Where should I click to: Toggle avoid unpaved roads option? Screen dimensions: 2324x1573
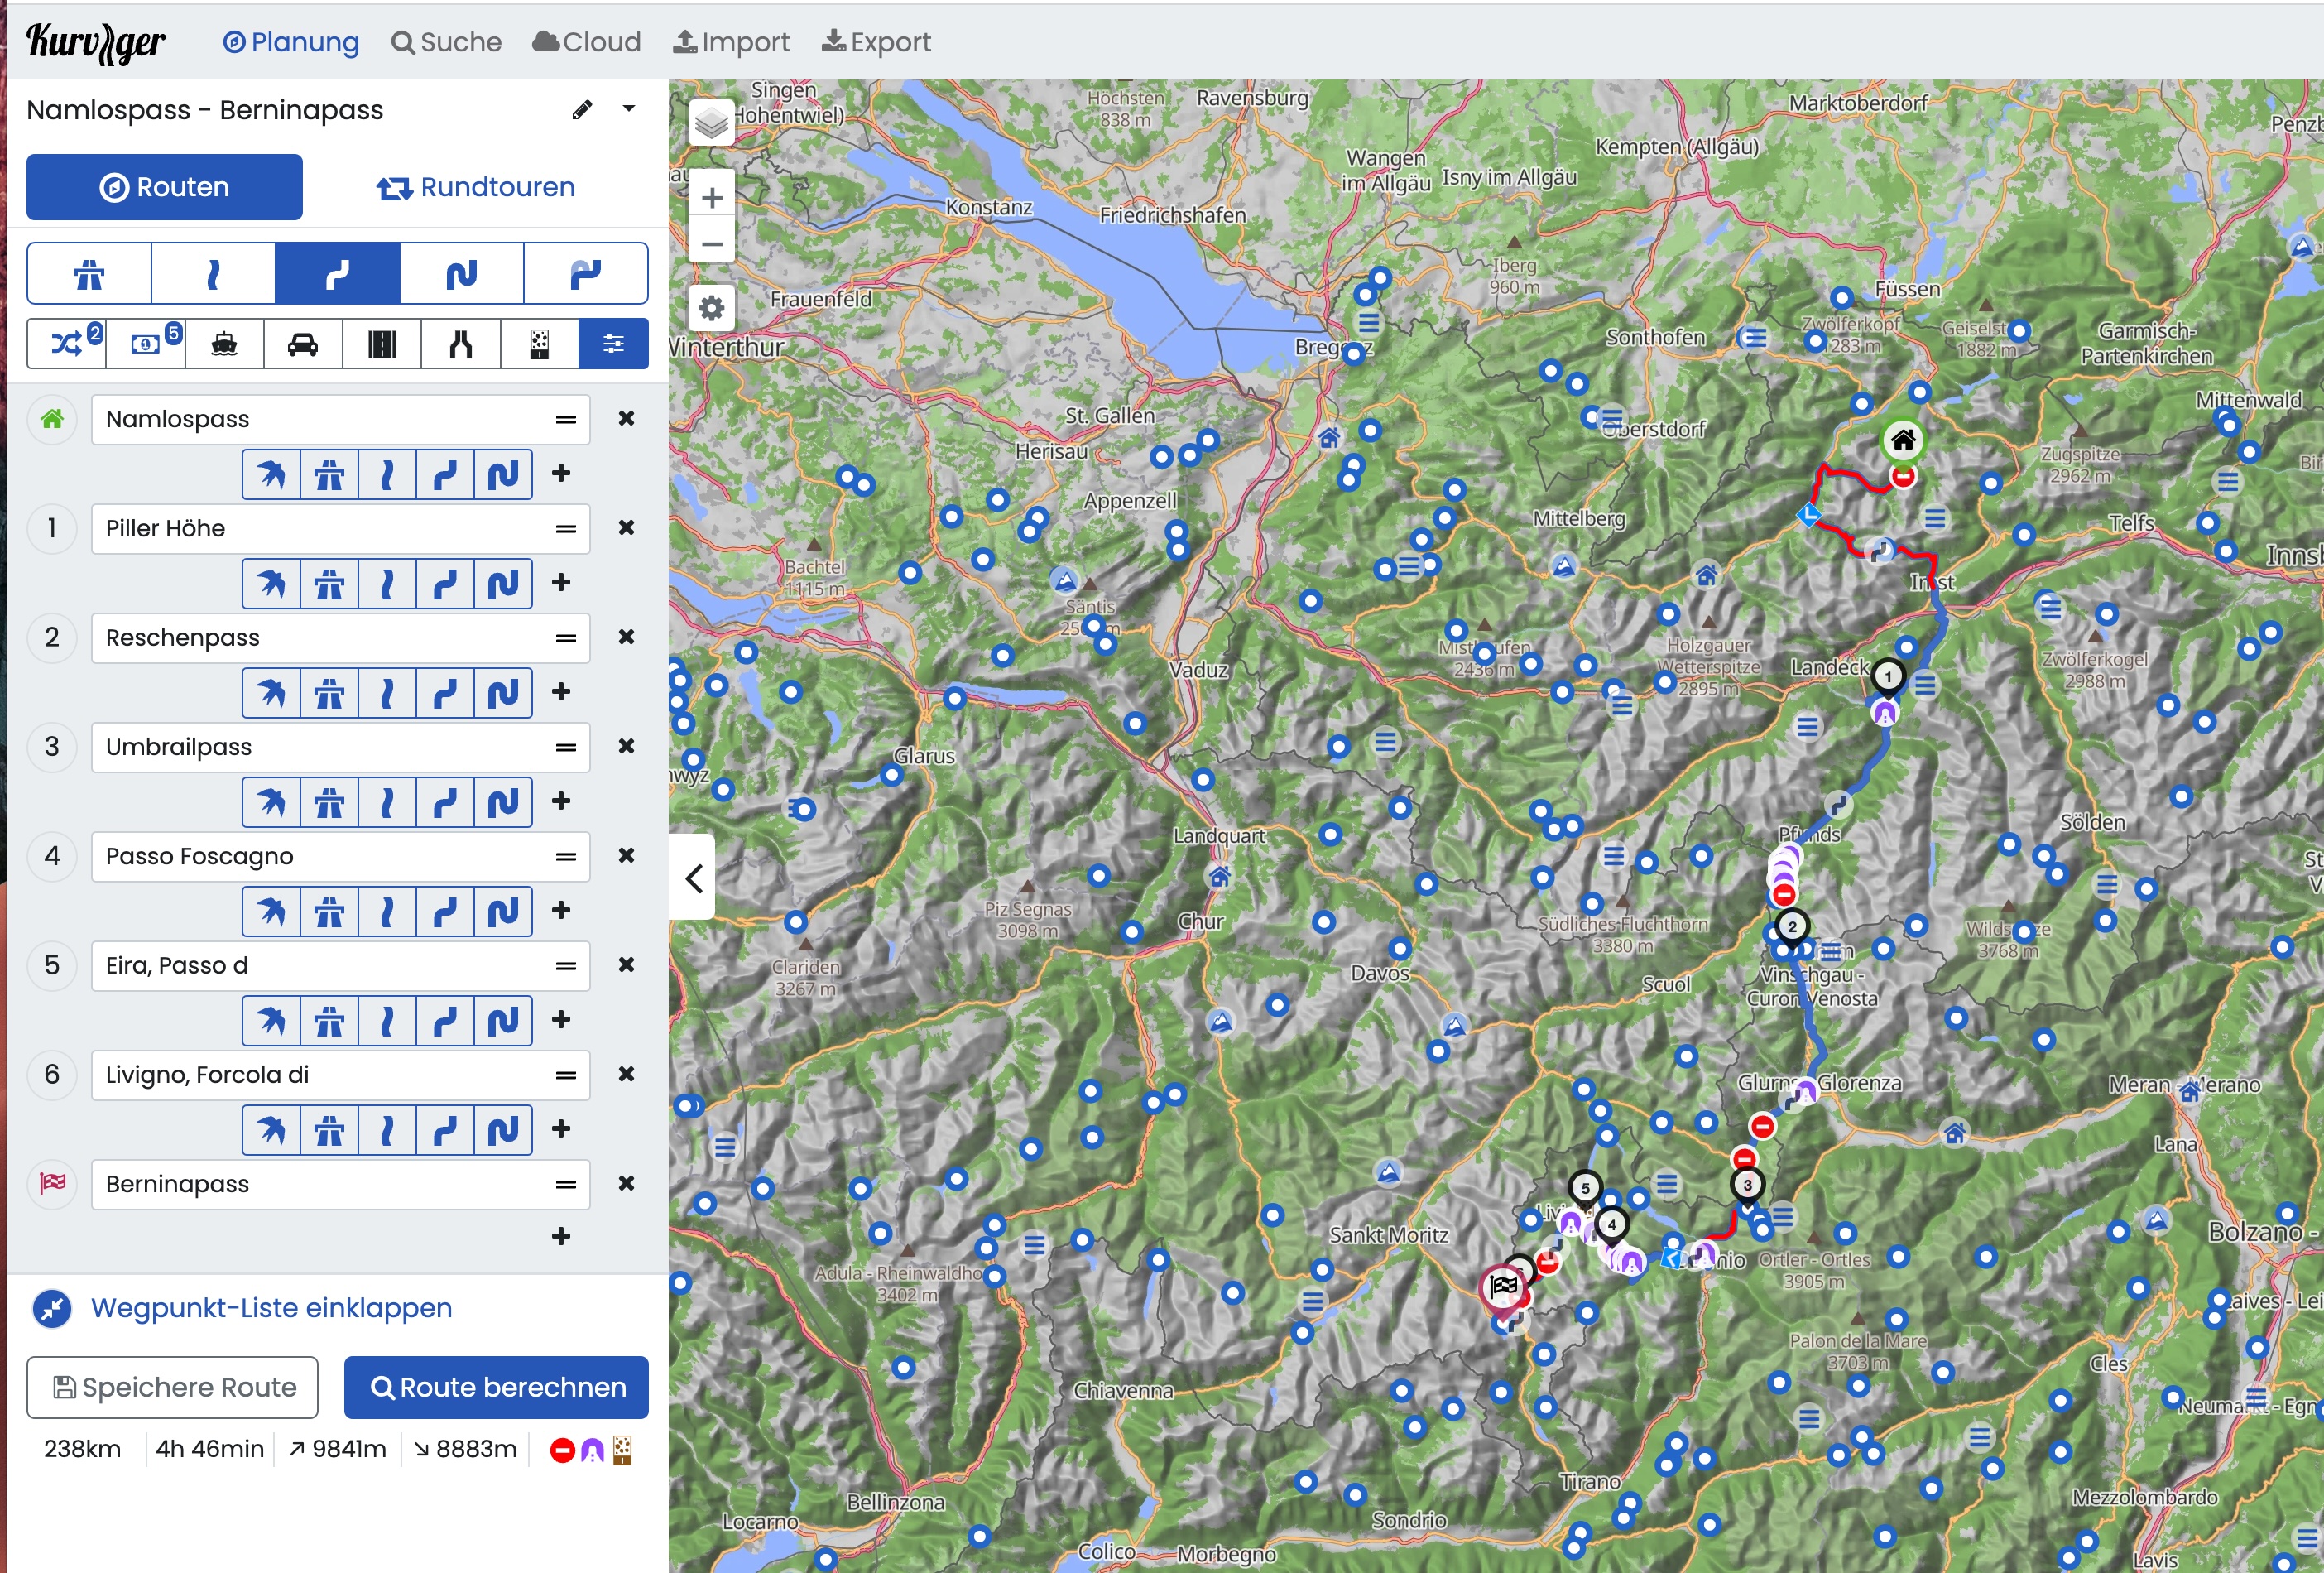pos(539,345)
